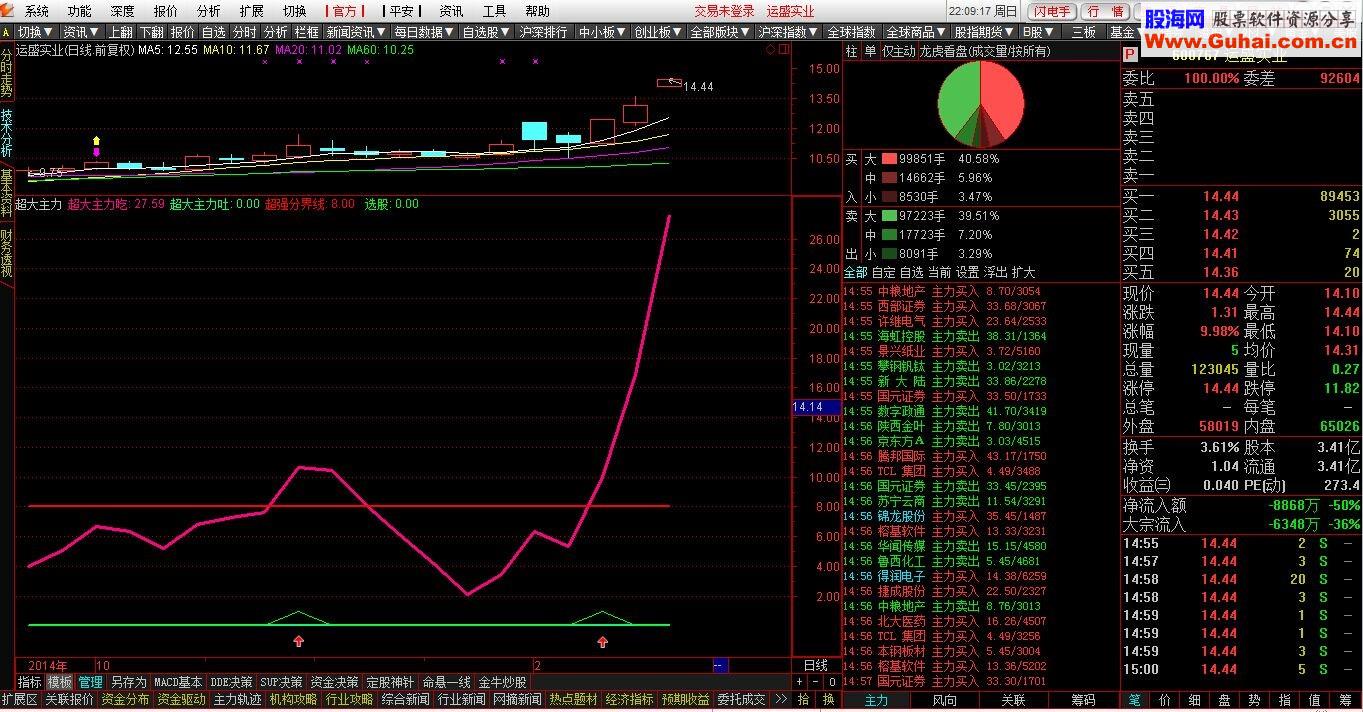Click the 设置 option in 龙虎看盘
The image size is (1363, 712).
pos(968,272)
